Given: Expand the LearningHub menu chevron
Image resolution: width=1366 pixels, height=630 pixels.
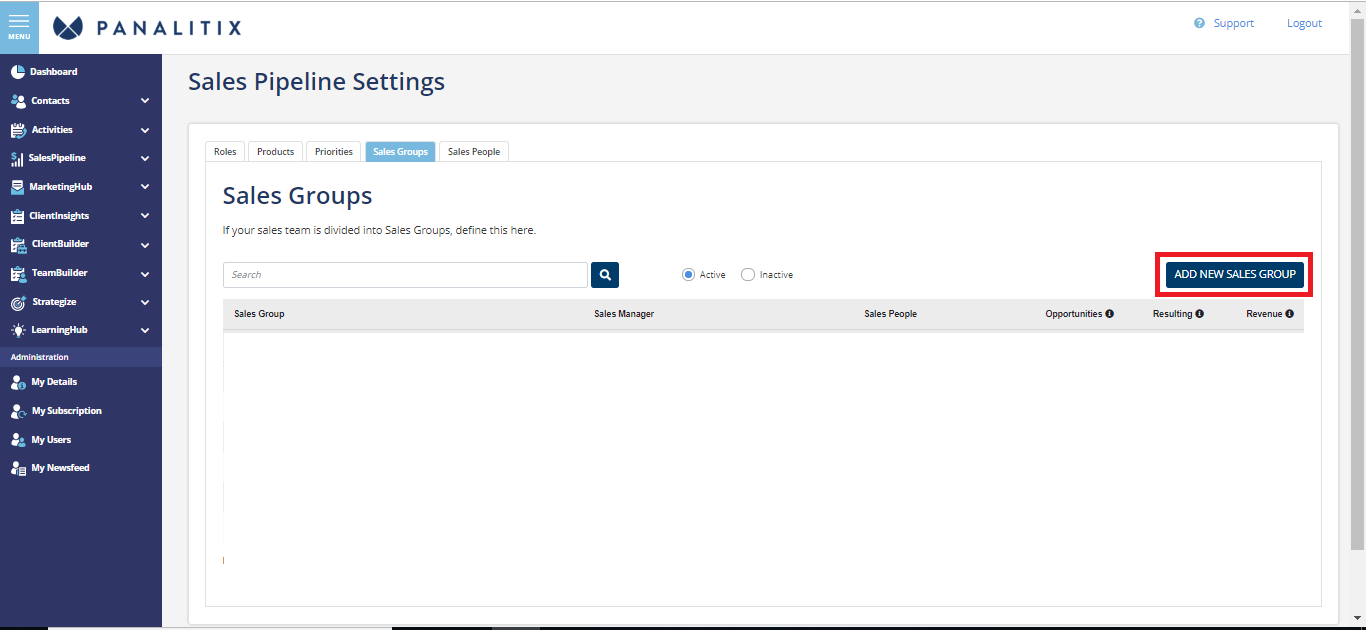Looking at the screenshot, I should coord(145,330).
